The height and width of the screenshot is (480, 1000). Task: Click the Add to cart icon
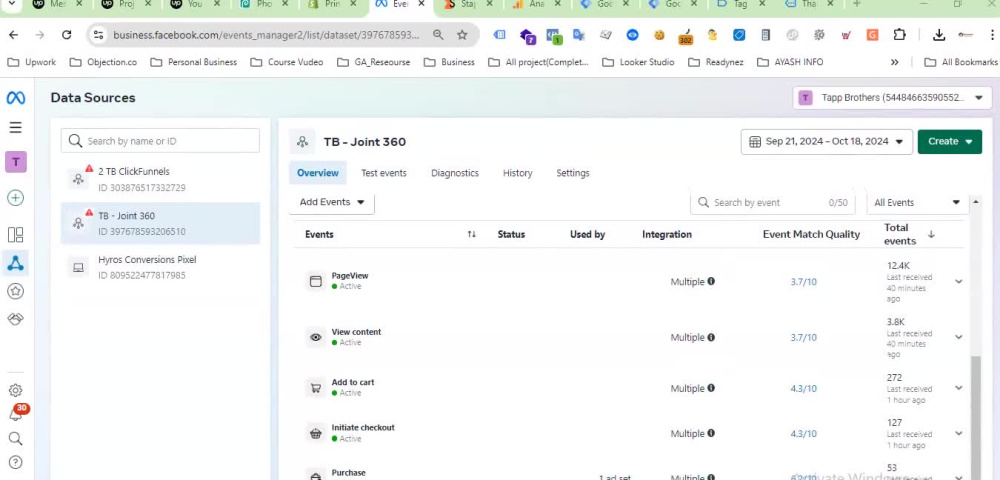click(x=316, y=388)
